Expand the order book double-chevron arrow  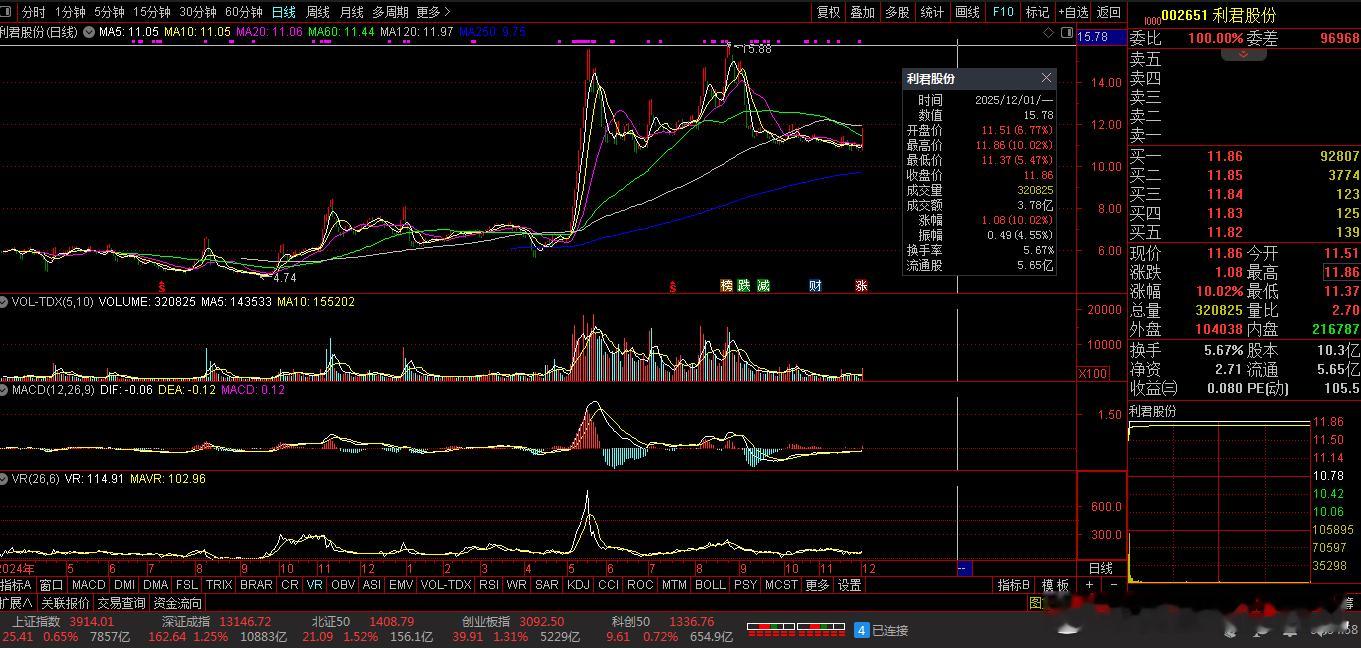click(1244, 54)
